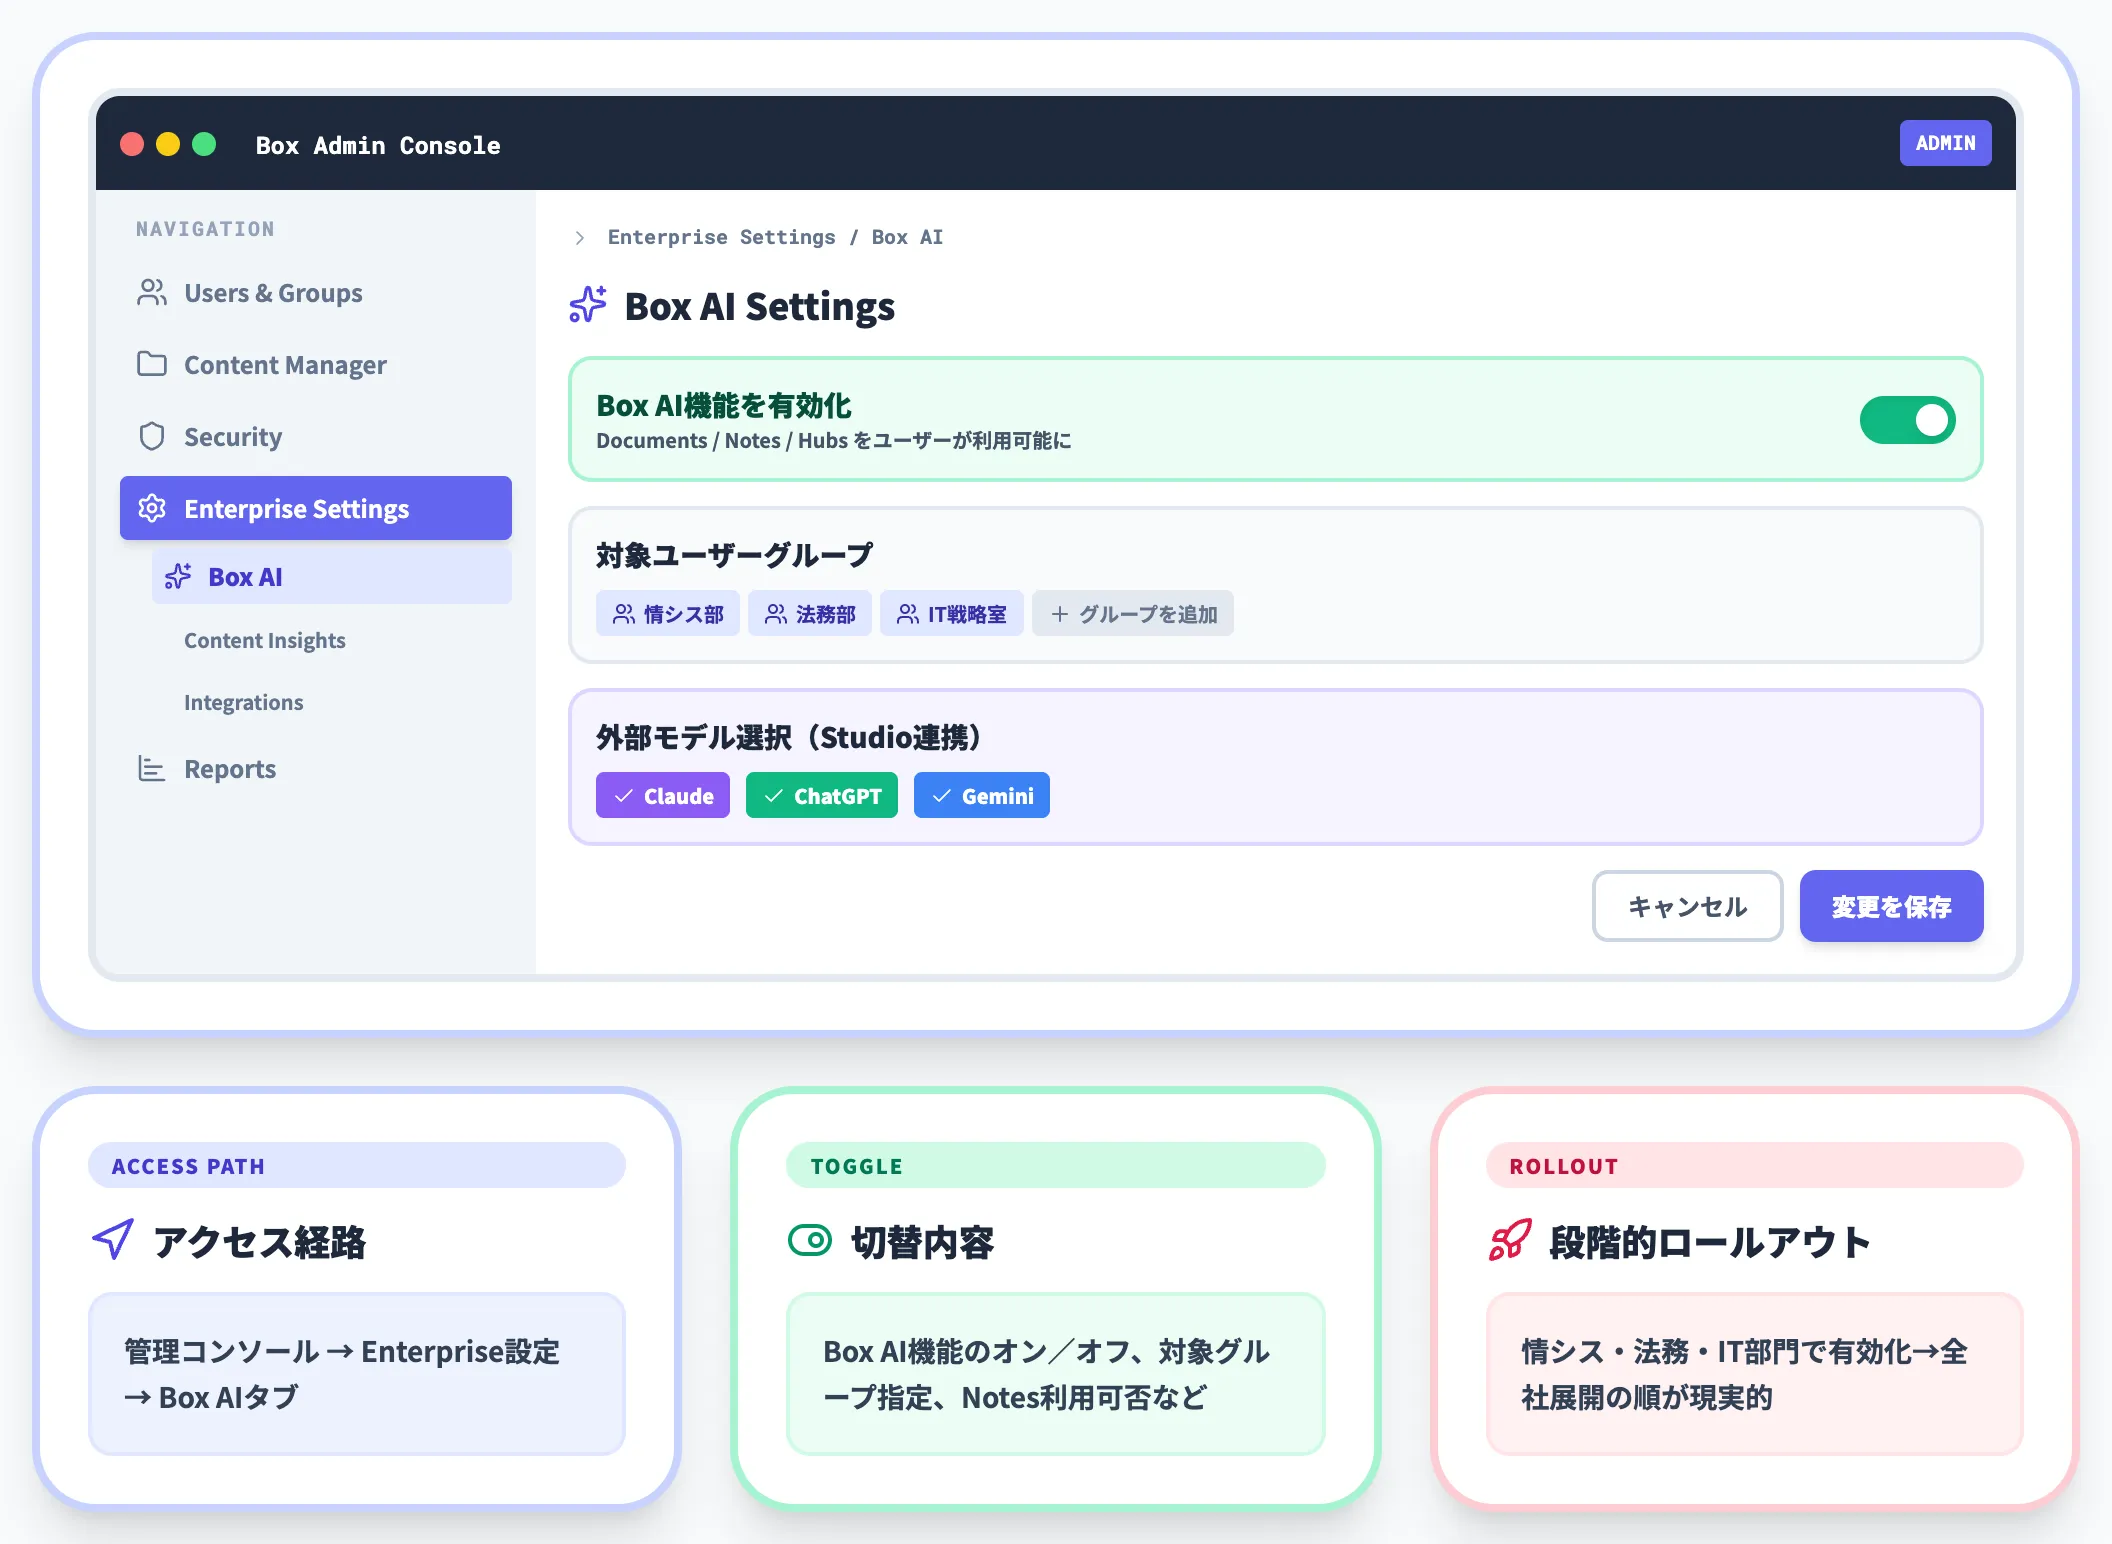2112x1544 pixels.
Task: Click the IT戦略室 group chip
Action: (x=952, y=613)
